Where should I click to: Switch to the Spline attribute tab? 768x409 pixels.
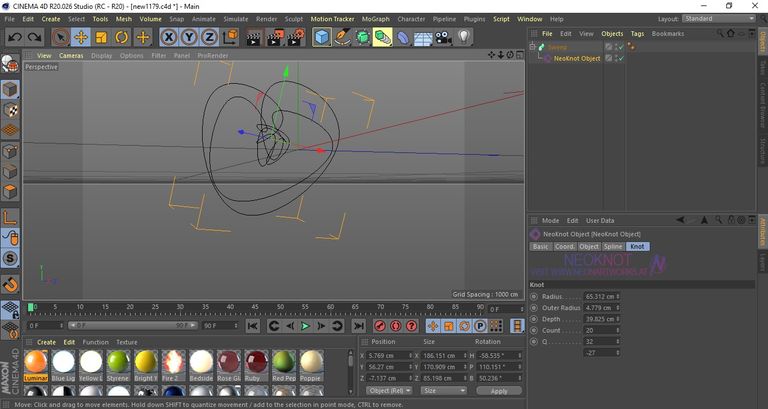click(613, 246)
